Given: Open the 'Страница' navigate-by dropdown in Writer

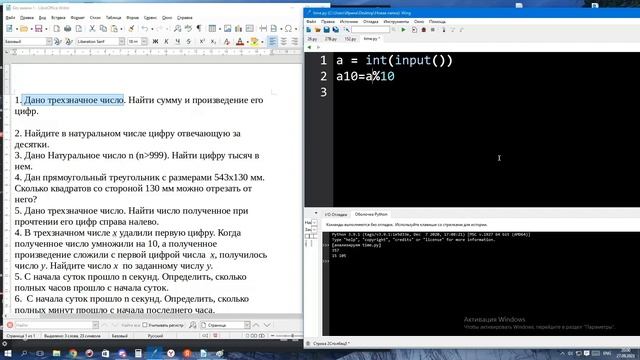Looking at the screenshot, I should 247,325.
